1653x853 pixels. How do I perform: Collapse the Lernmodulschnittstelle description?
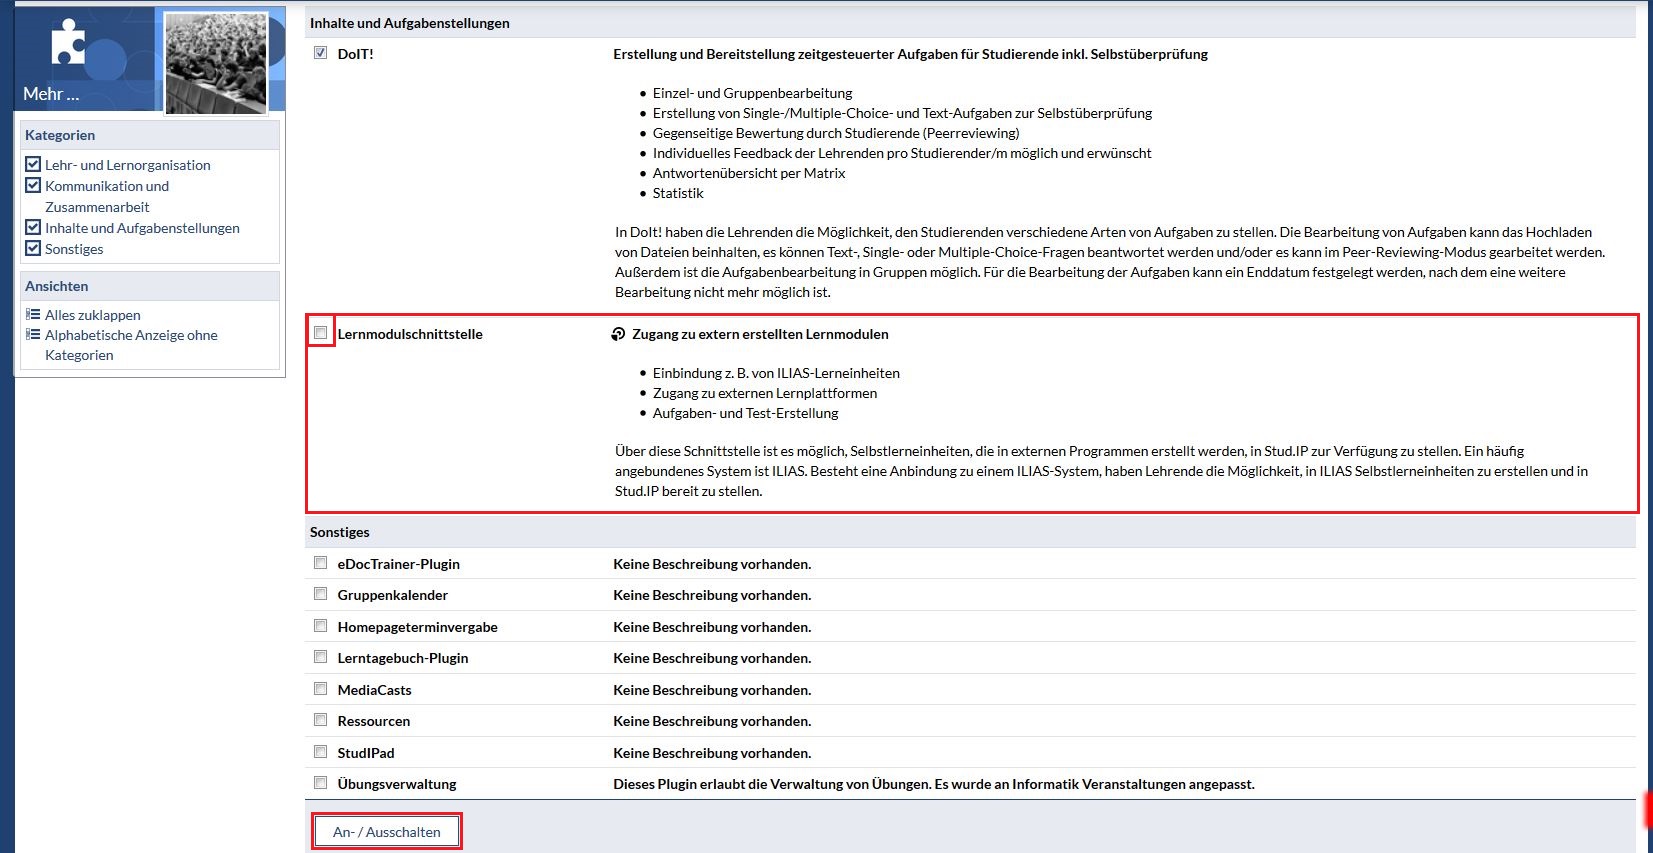(x=410, y=334)
